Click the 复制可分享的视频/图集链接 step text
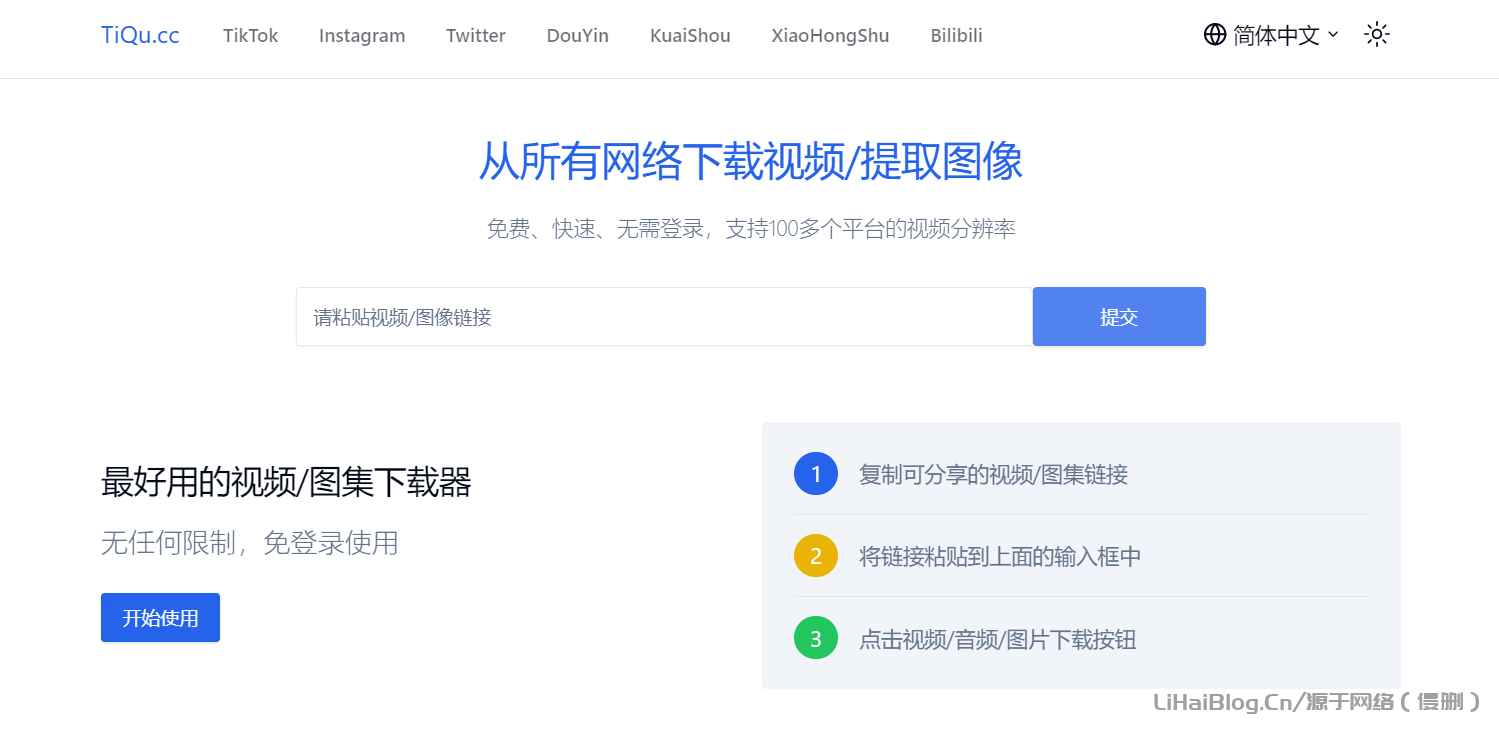Screen dimensions: 1499x730 coord(993,475)
